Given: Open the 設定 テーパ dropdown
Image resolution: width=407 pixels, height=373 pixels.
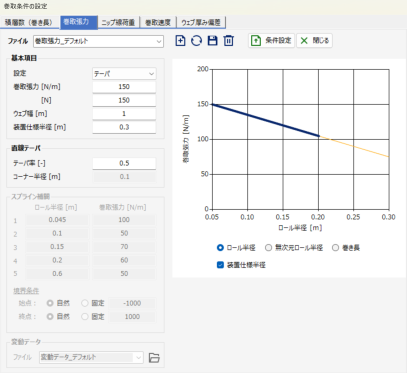Looking at the screenshot, I should coord(124,74).
